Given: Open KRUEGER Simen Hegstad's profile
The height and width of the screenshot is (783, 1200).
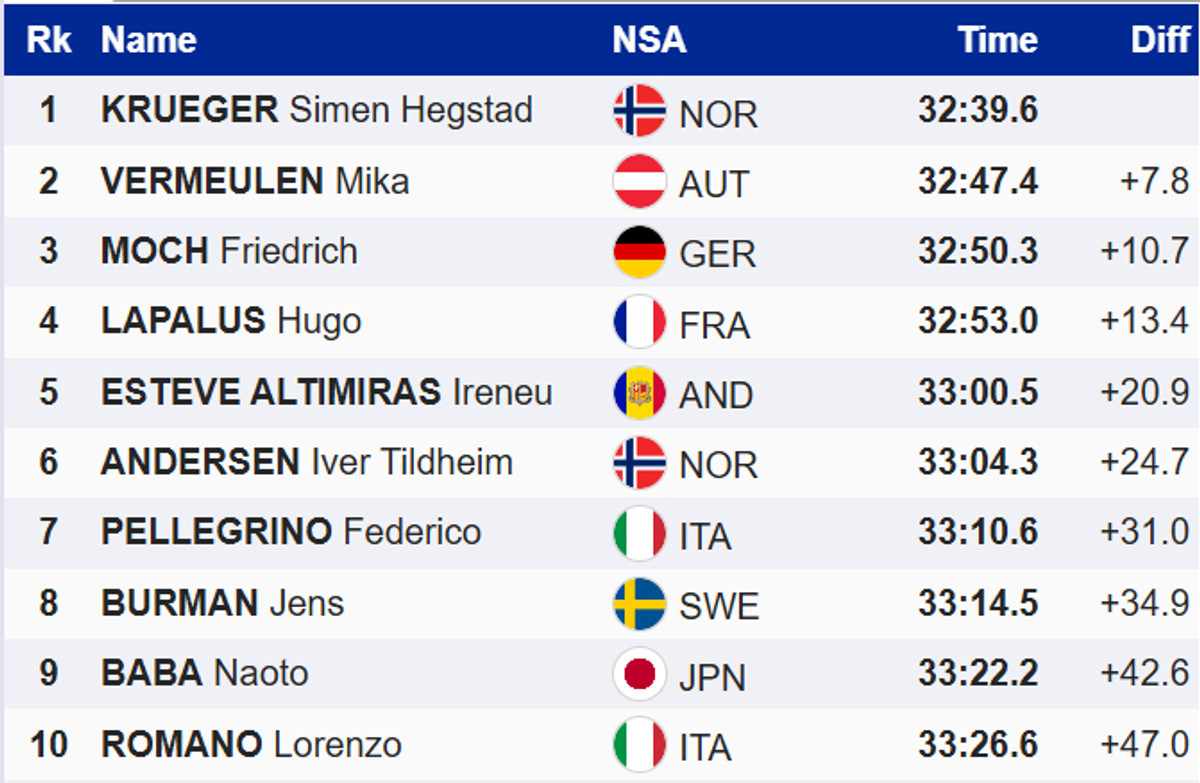Looking at the screenshot, I should [x=316, y=110].
